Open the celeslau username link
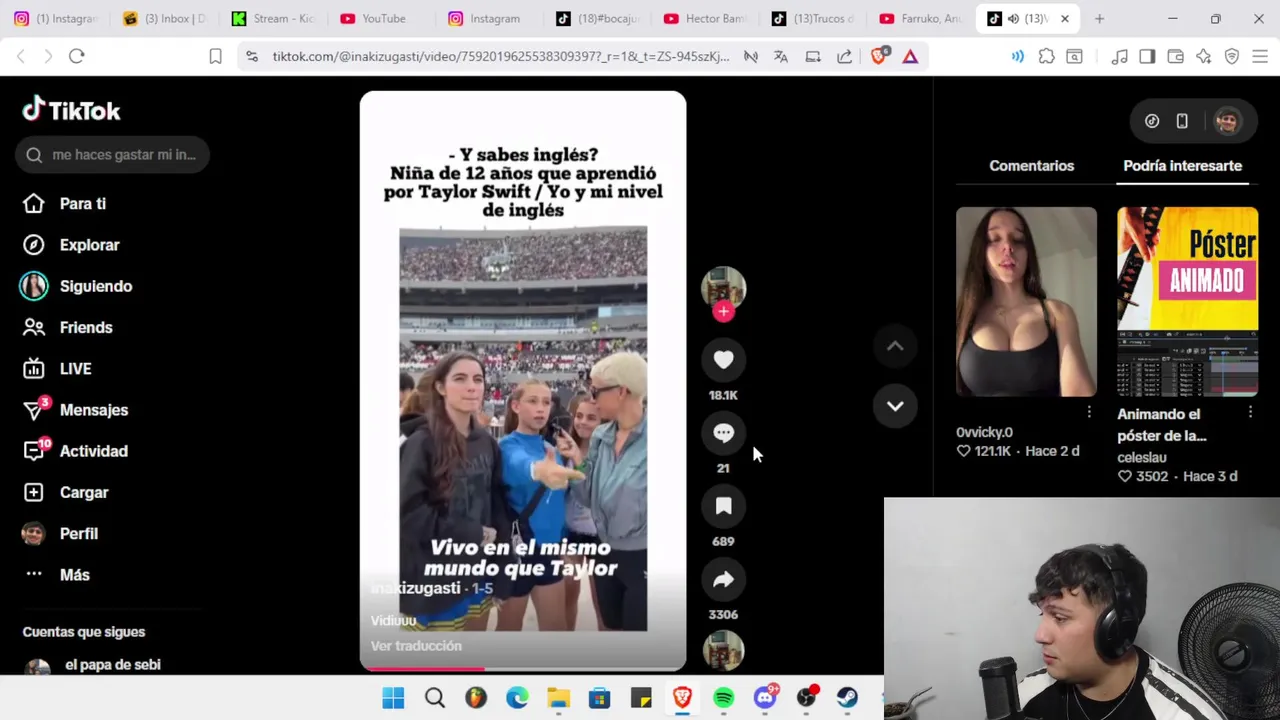1280x720 pixels. click(1142, 457)
